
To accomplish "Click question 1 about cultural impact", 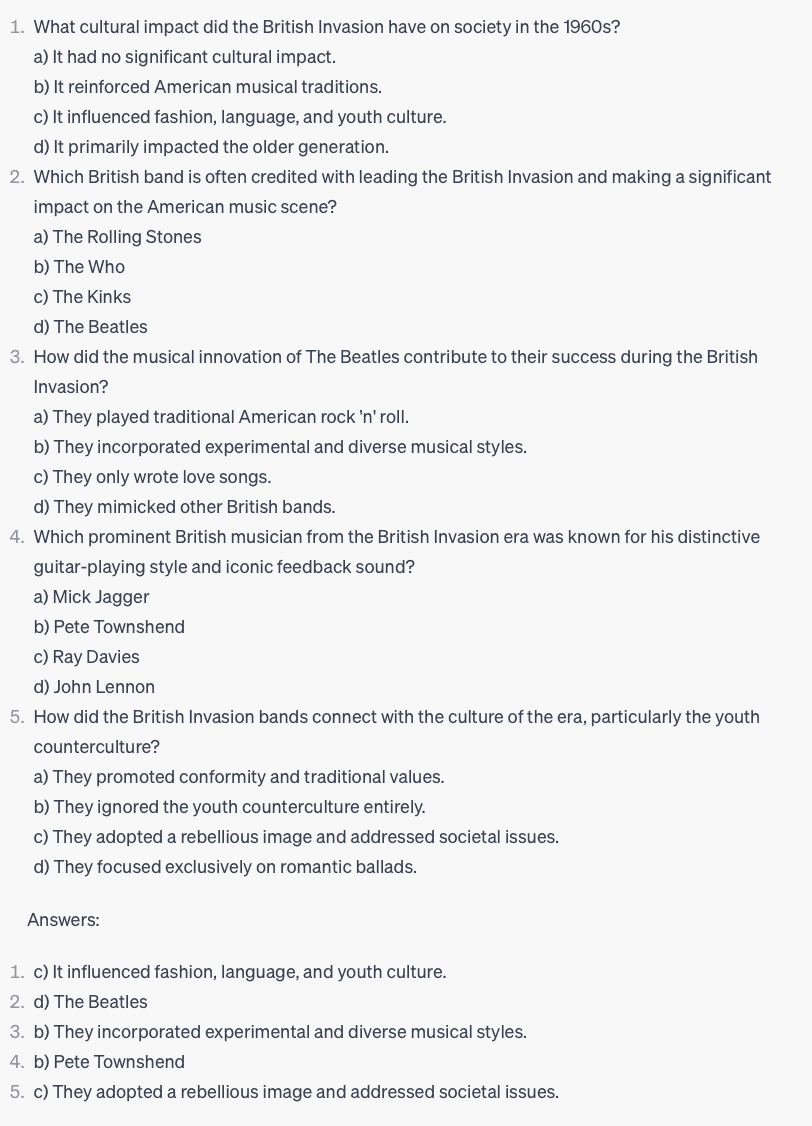I will pos(327,27).
